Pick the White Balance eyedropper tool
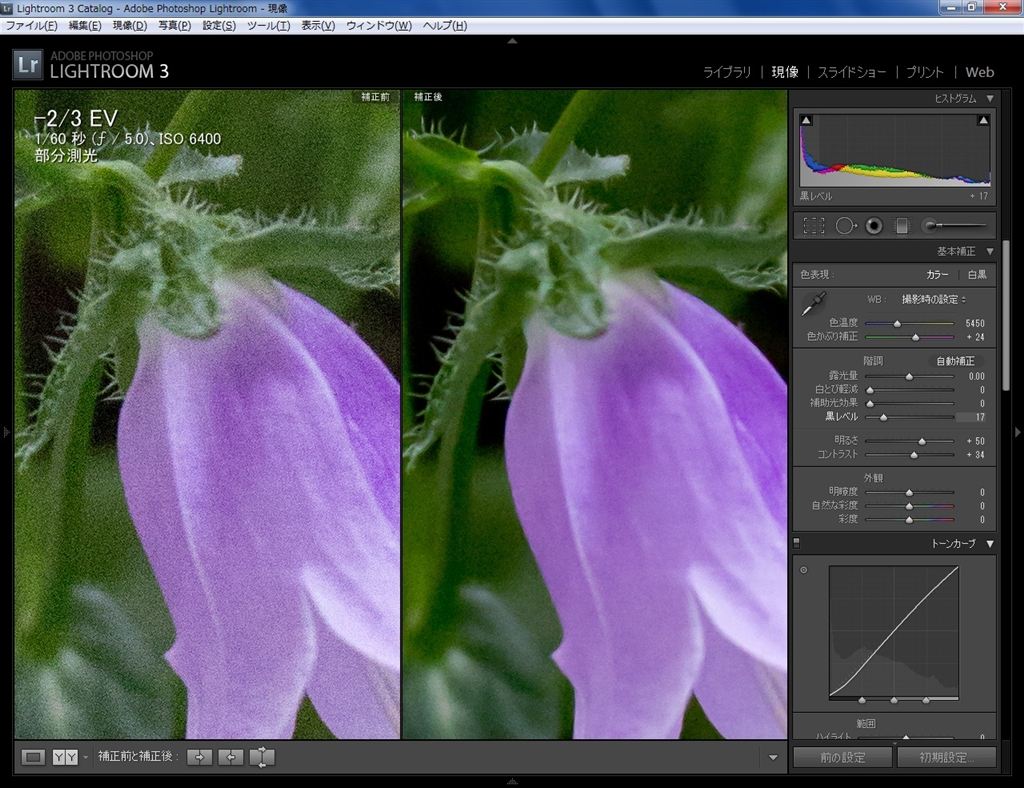The image size is (1024, 788). click(816, 301)
